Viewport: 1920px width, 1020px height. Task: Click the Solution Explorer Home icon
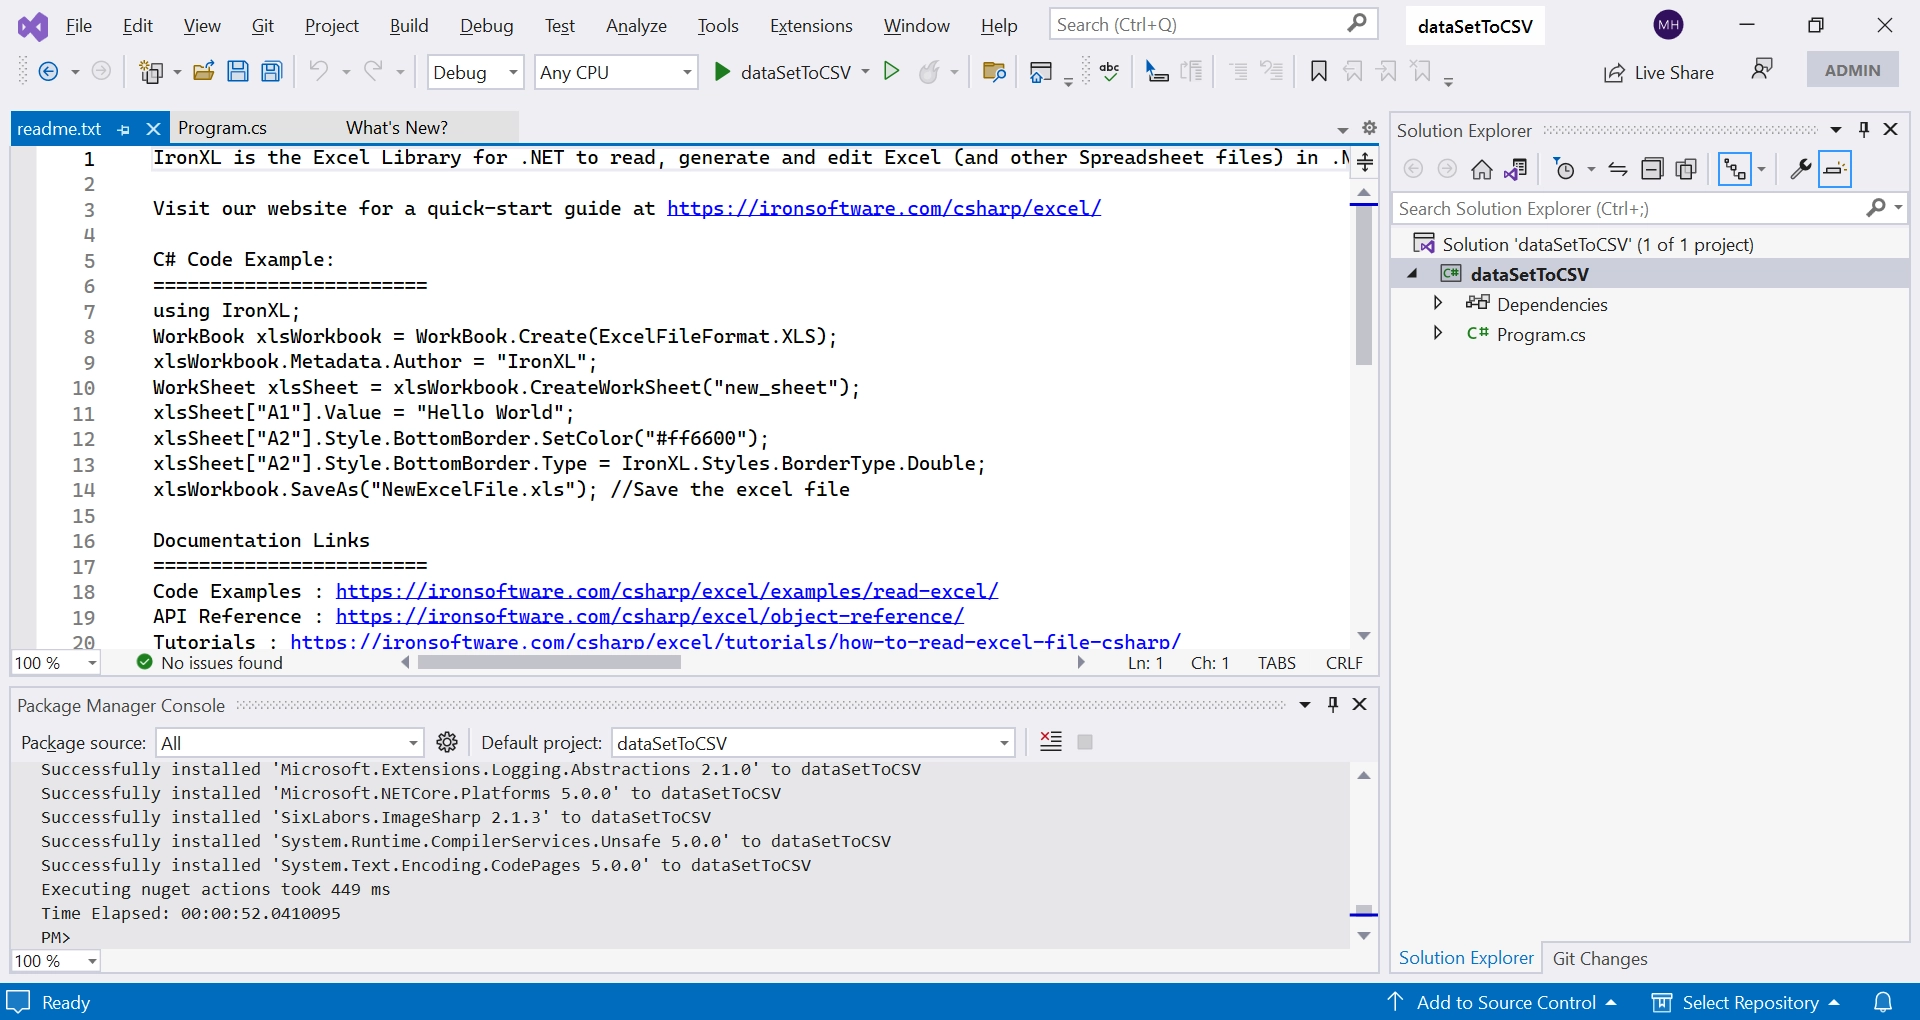coord(1482,170)
